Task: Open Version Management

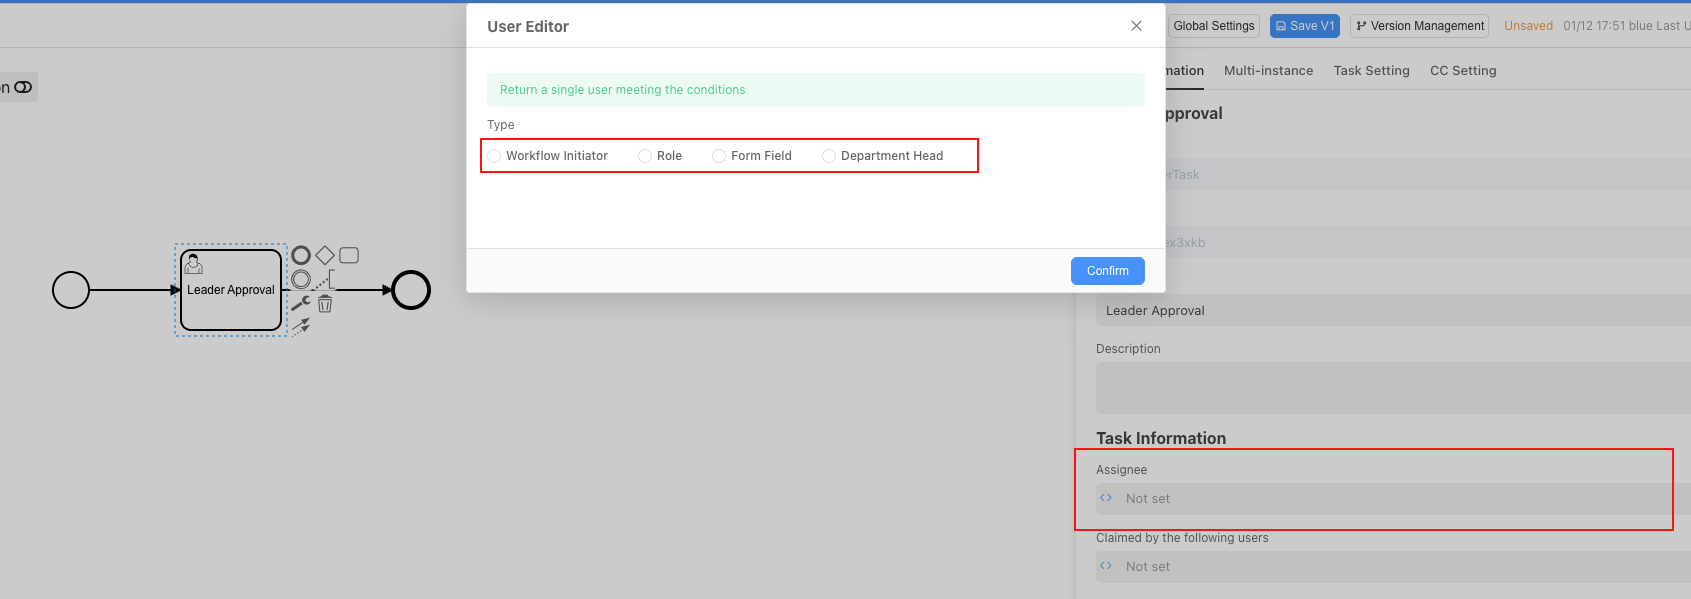Action: pos(1419,26)
